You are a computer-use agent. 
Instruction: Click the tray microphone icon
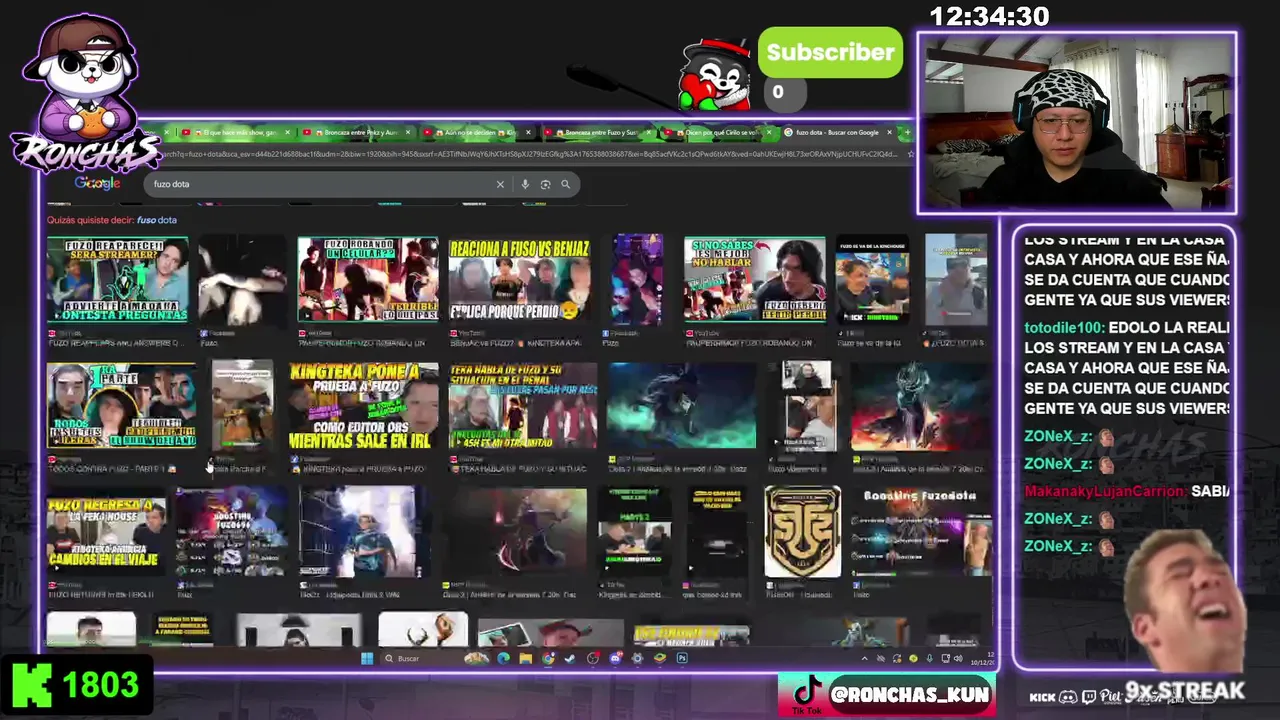point(929,658)
